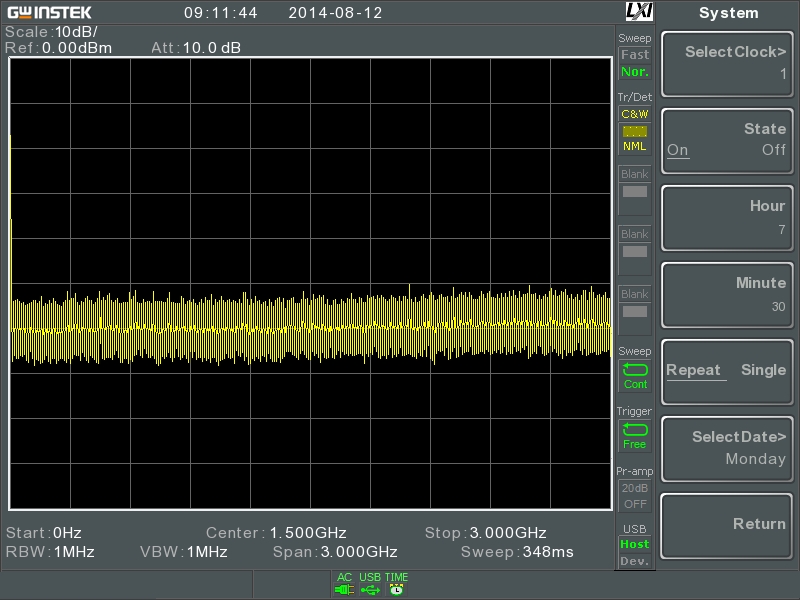800x600 pixels.
Task: Toggle the Pr-amp 20dB OFF indicator
Action: tap(635, 496)
